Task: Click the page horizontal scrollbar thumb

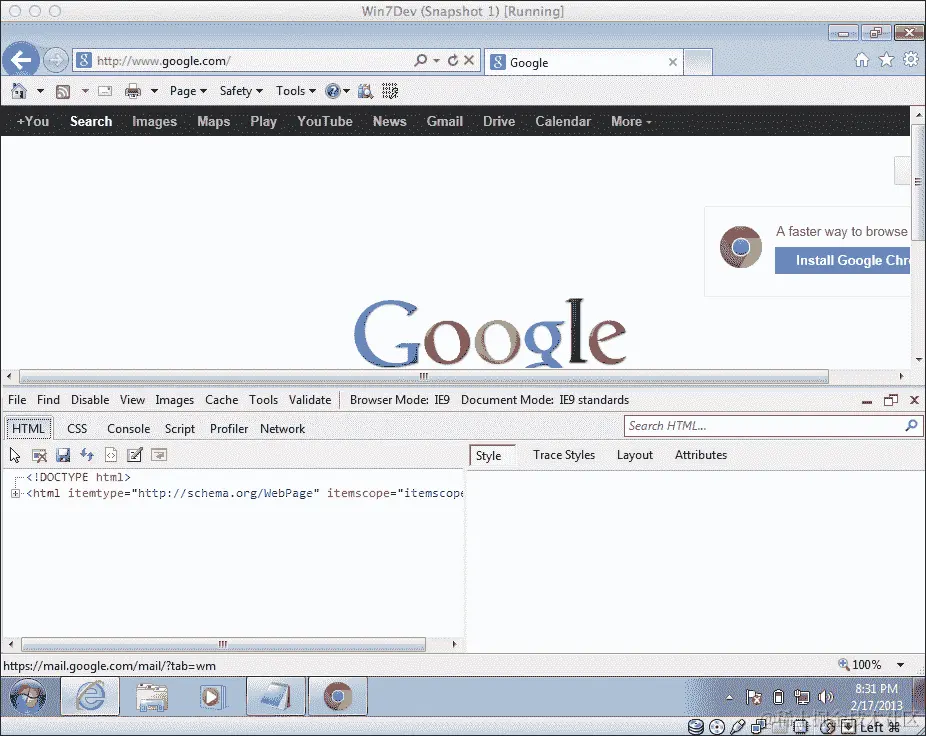Action: [x=424, y=376]
